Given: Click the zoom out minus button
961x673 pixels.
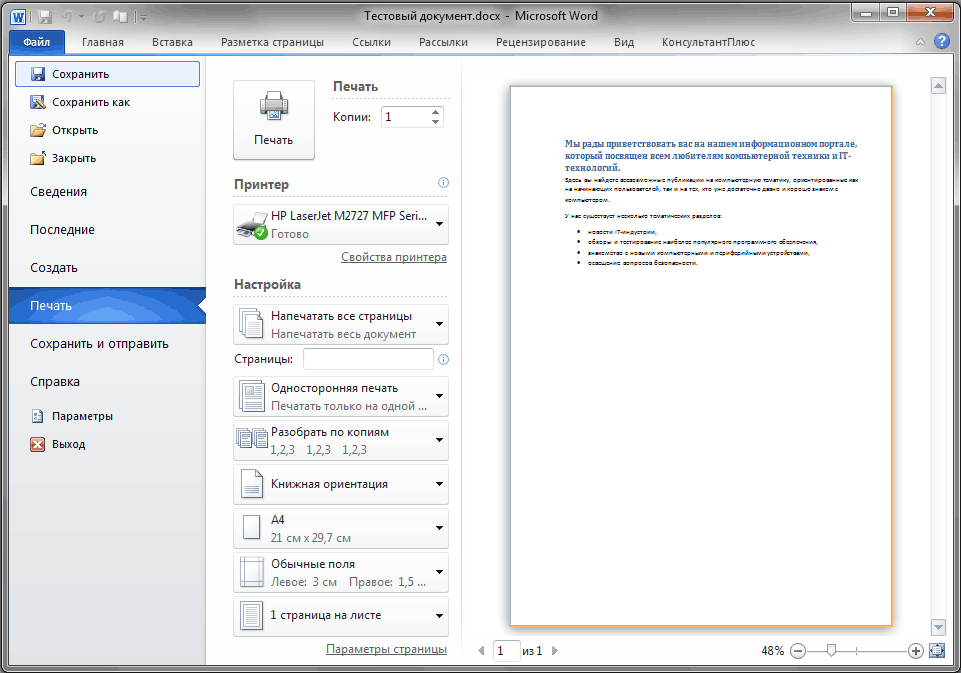Looking at the screenshot, I should point(798,651).
